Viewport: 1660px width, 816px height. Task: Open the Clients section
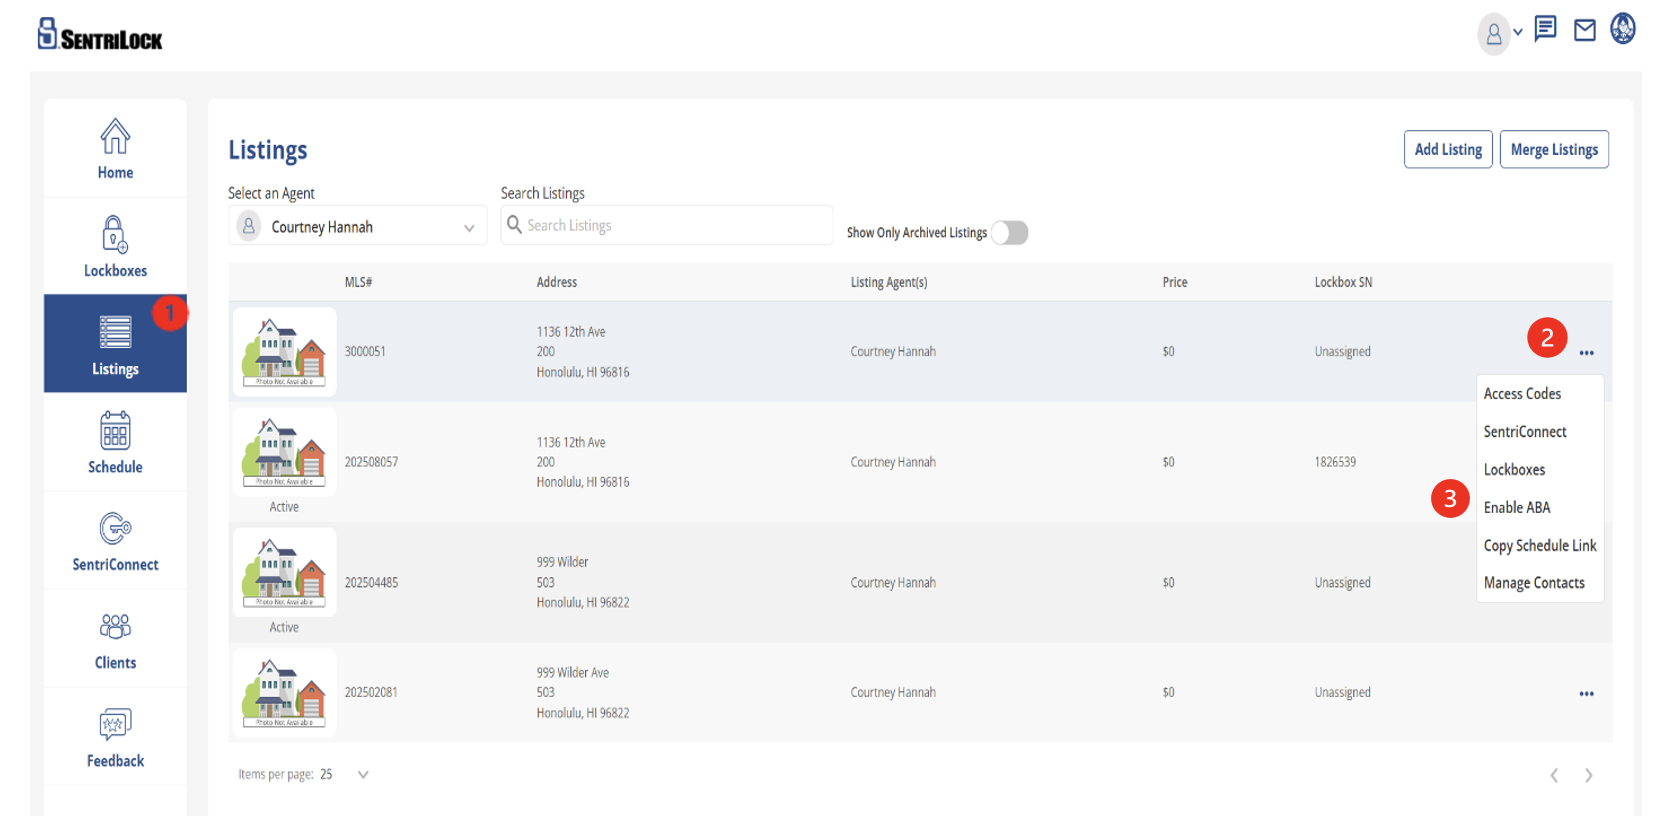pyautogui.click(x=115, y=639)
